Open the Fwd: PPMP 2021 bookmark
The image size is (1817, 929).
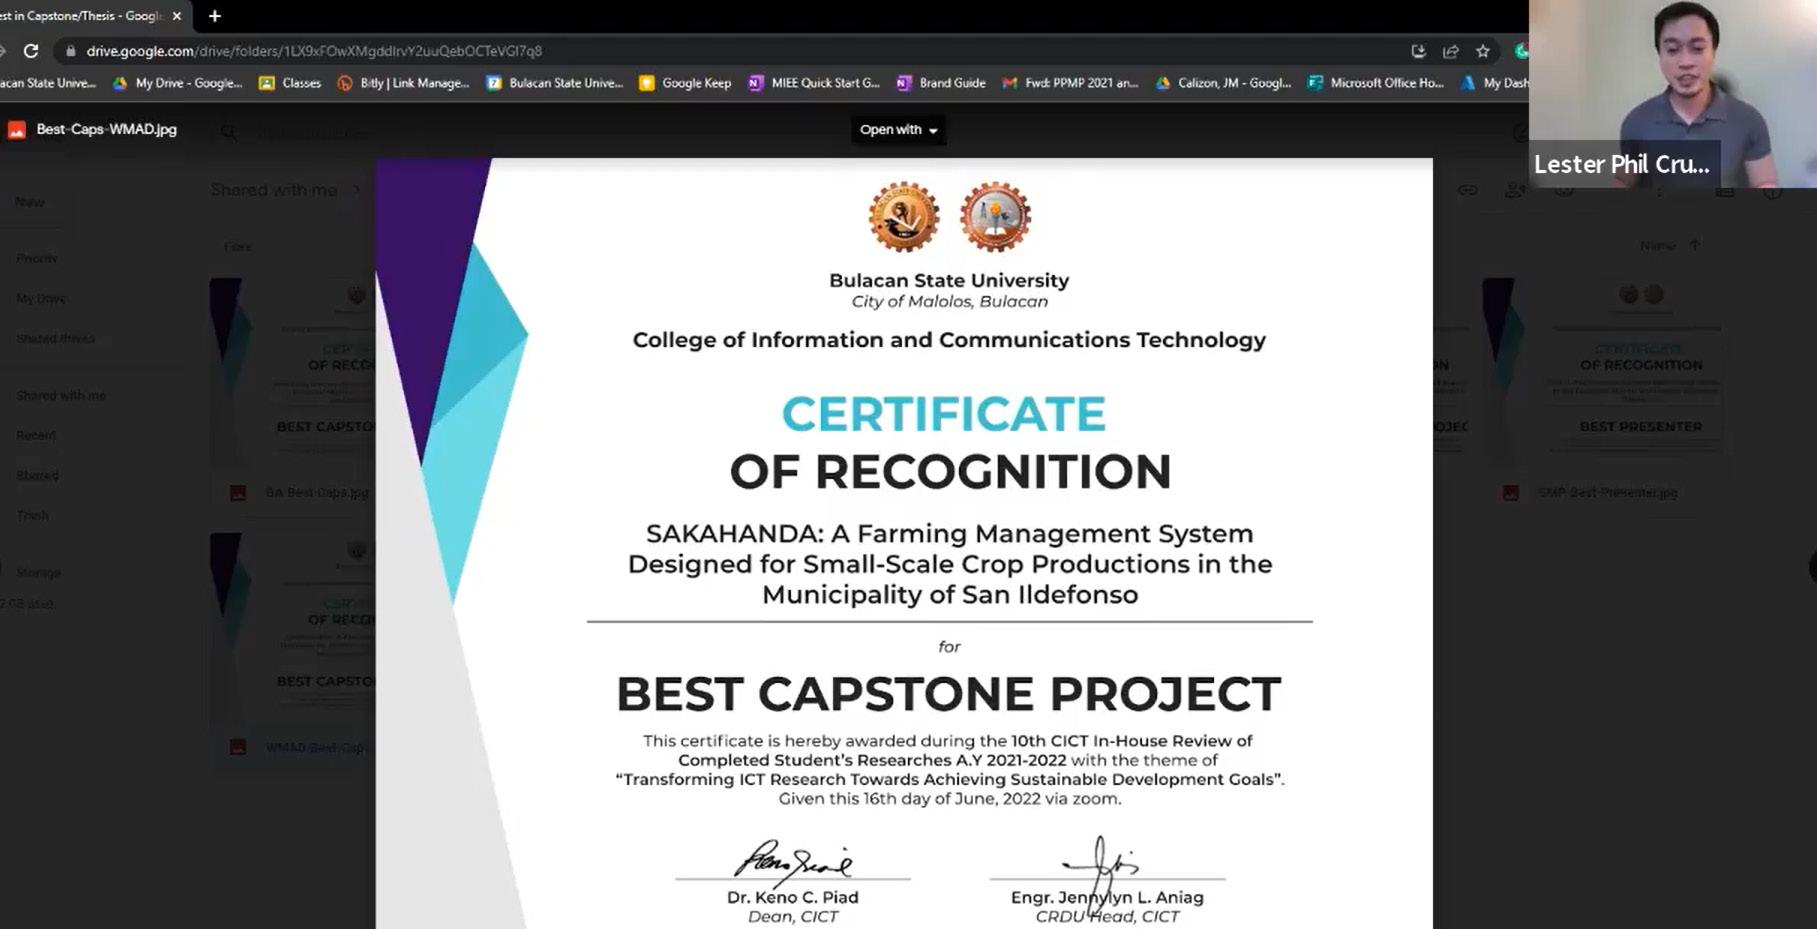point(1070,83)
